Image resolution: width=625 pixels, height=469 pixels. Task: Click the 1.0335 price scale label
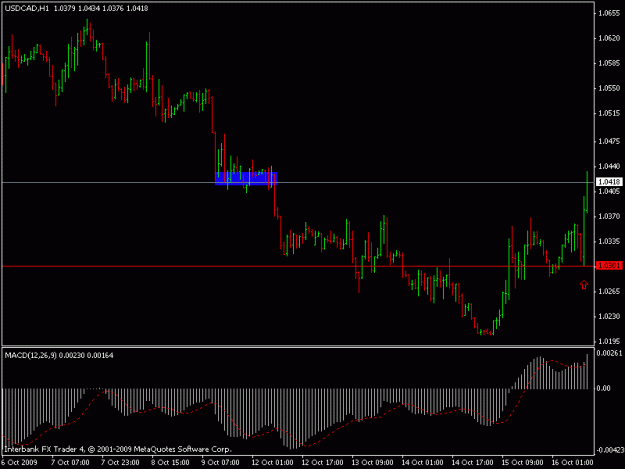[609, 241]
